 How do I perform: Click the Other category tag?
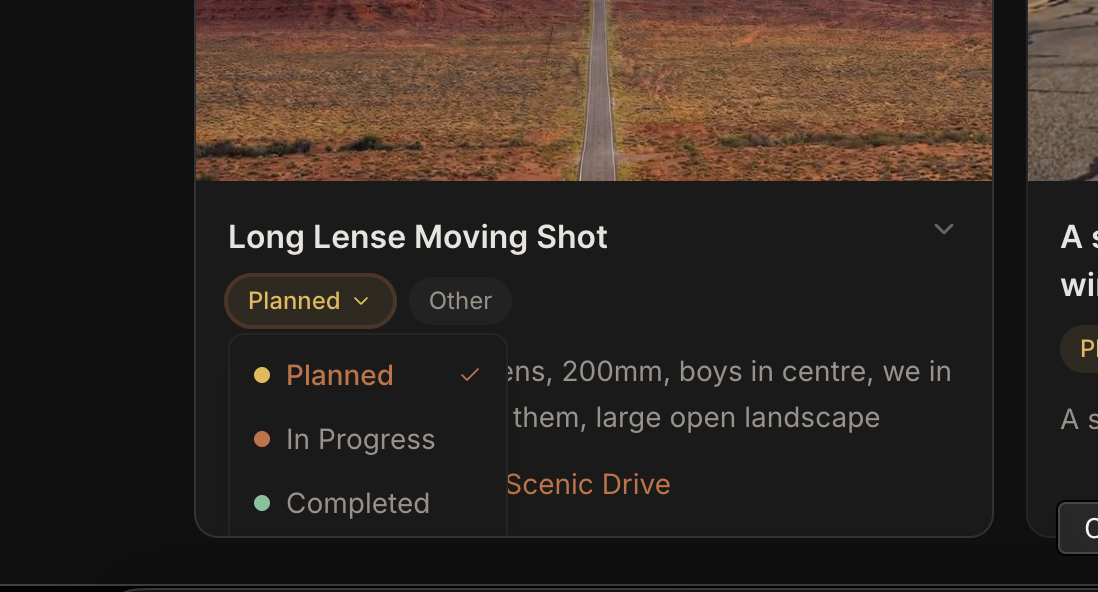[x=460, y=301]
